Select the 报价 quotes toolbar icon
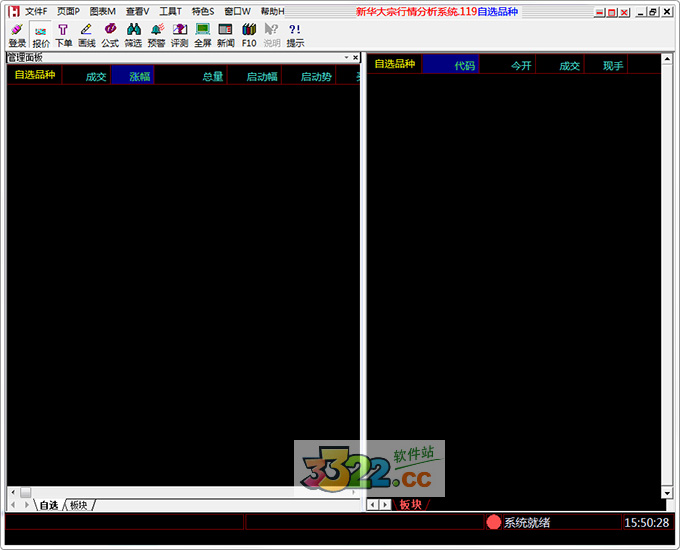The image size is (680, 550). pos(41,35)
